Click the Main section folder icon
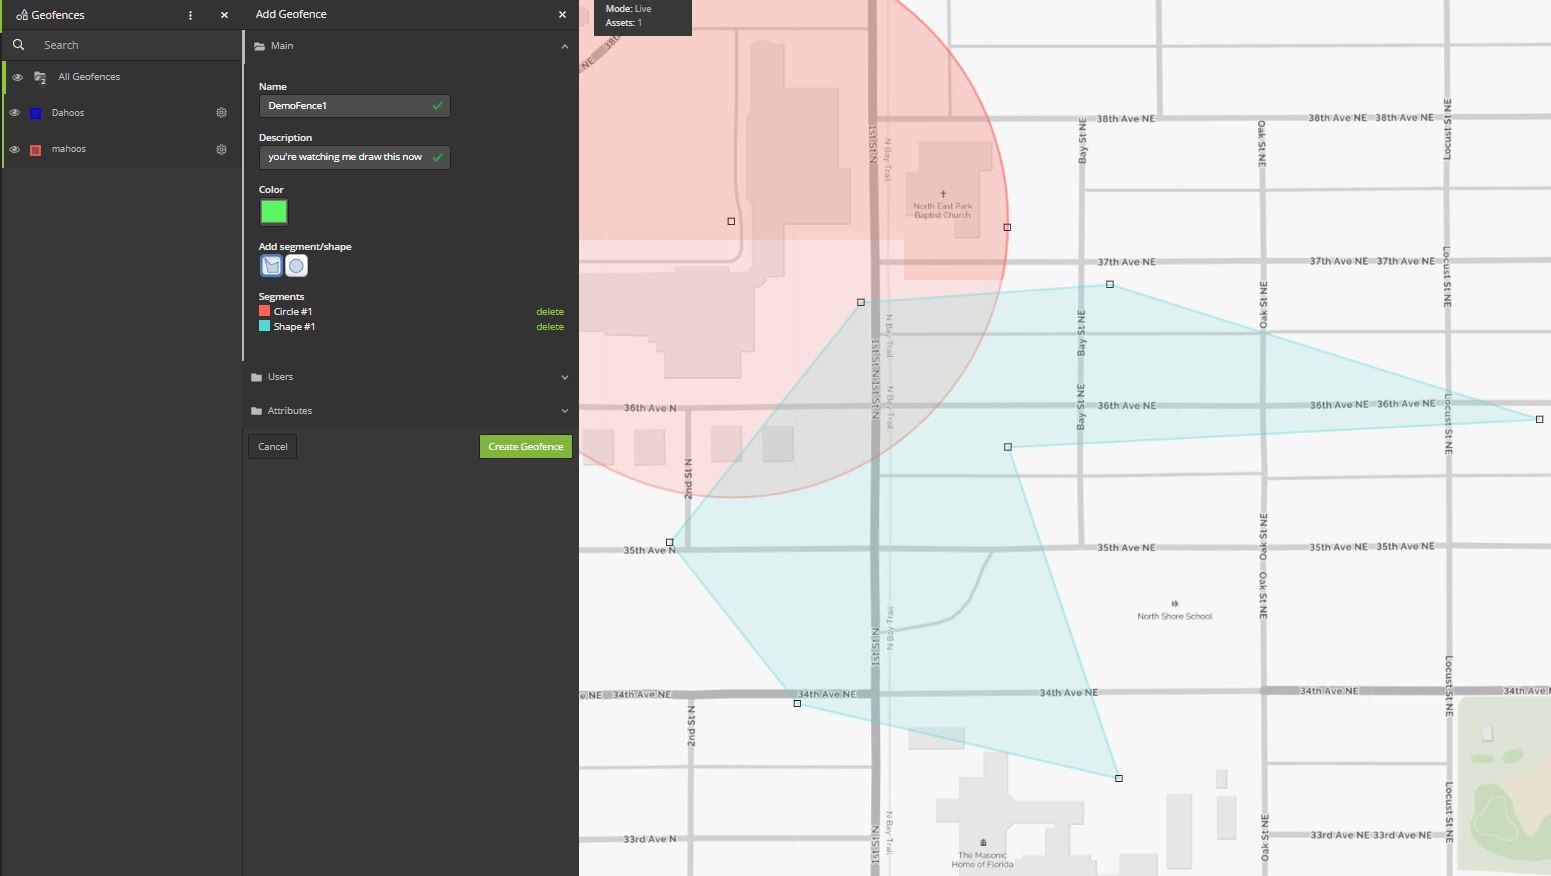Screen dimensions: 1551x876 [x=257, y=45]
